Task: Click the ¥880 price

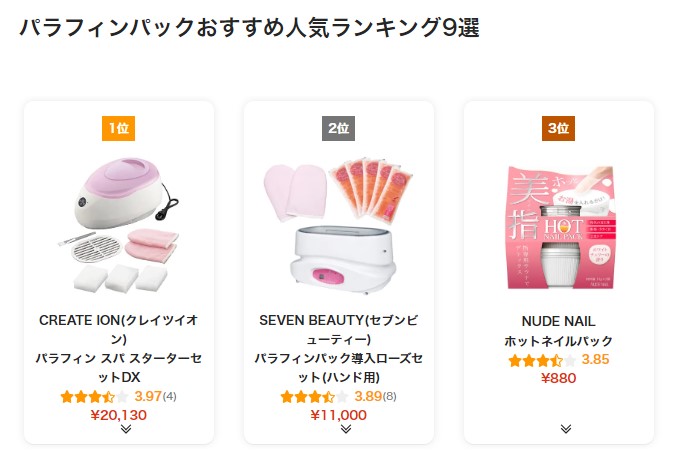Action: [x=558, y=378]
